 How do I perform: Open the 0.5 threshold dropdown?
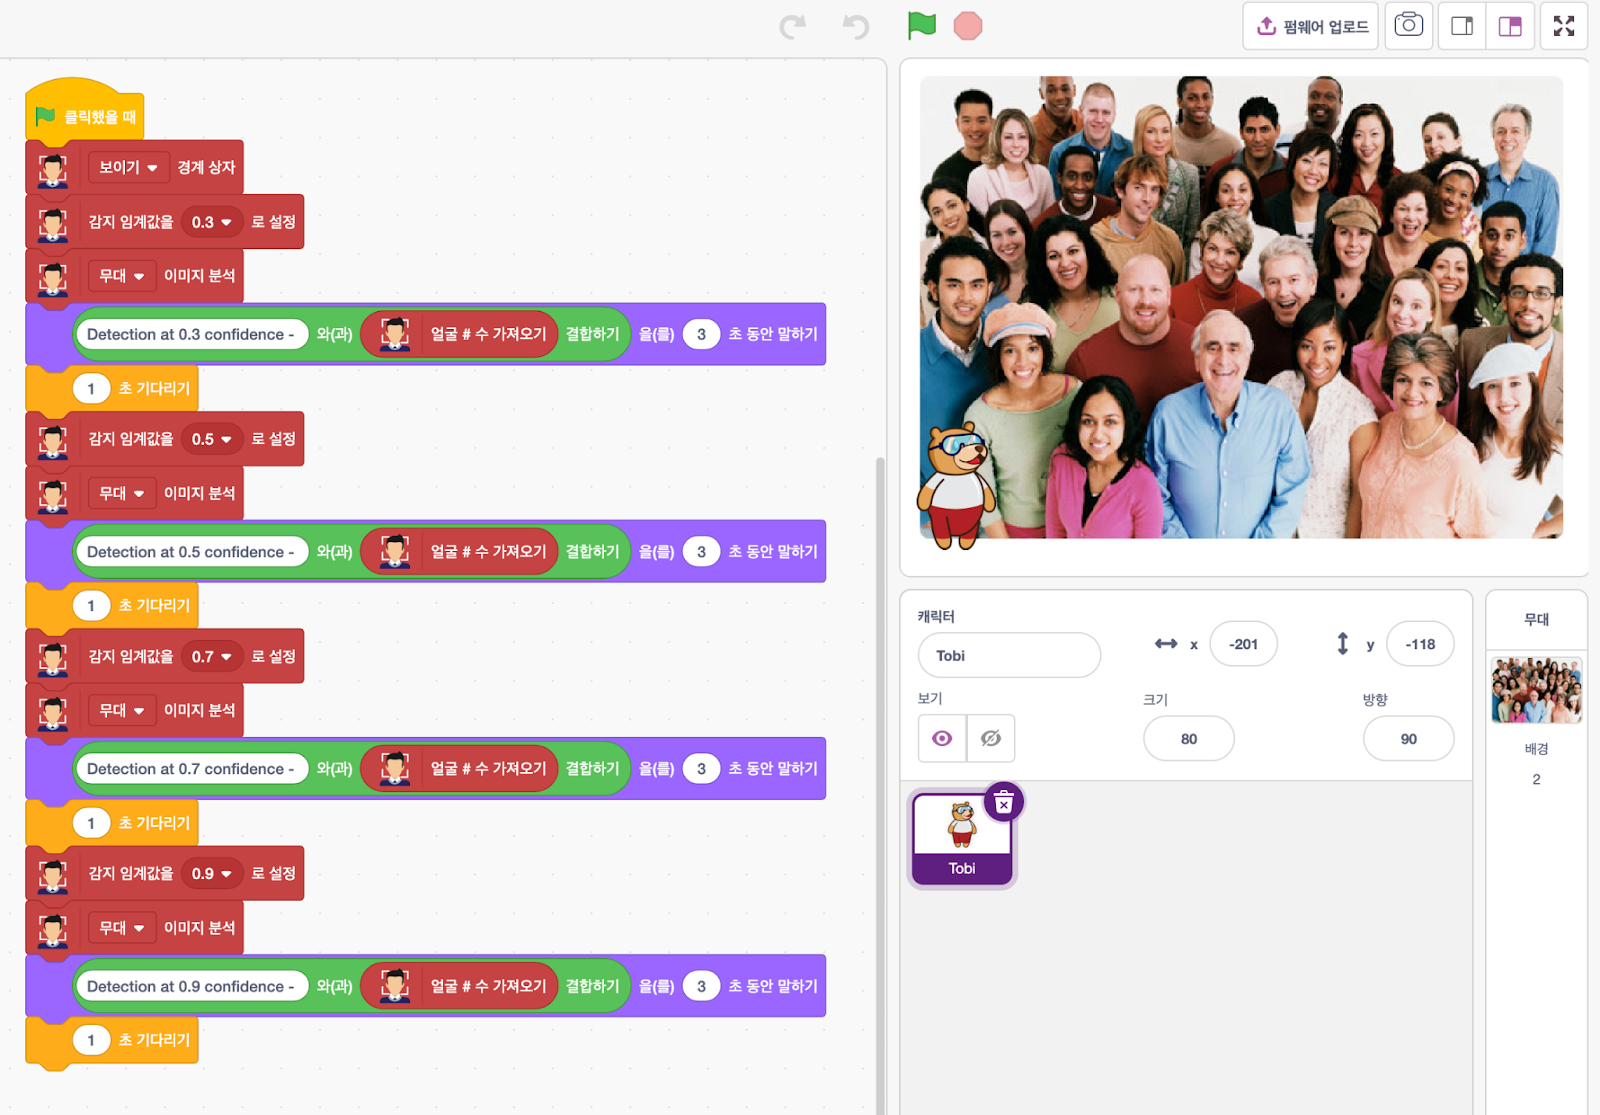[x=212, y=439]
